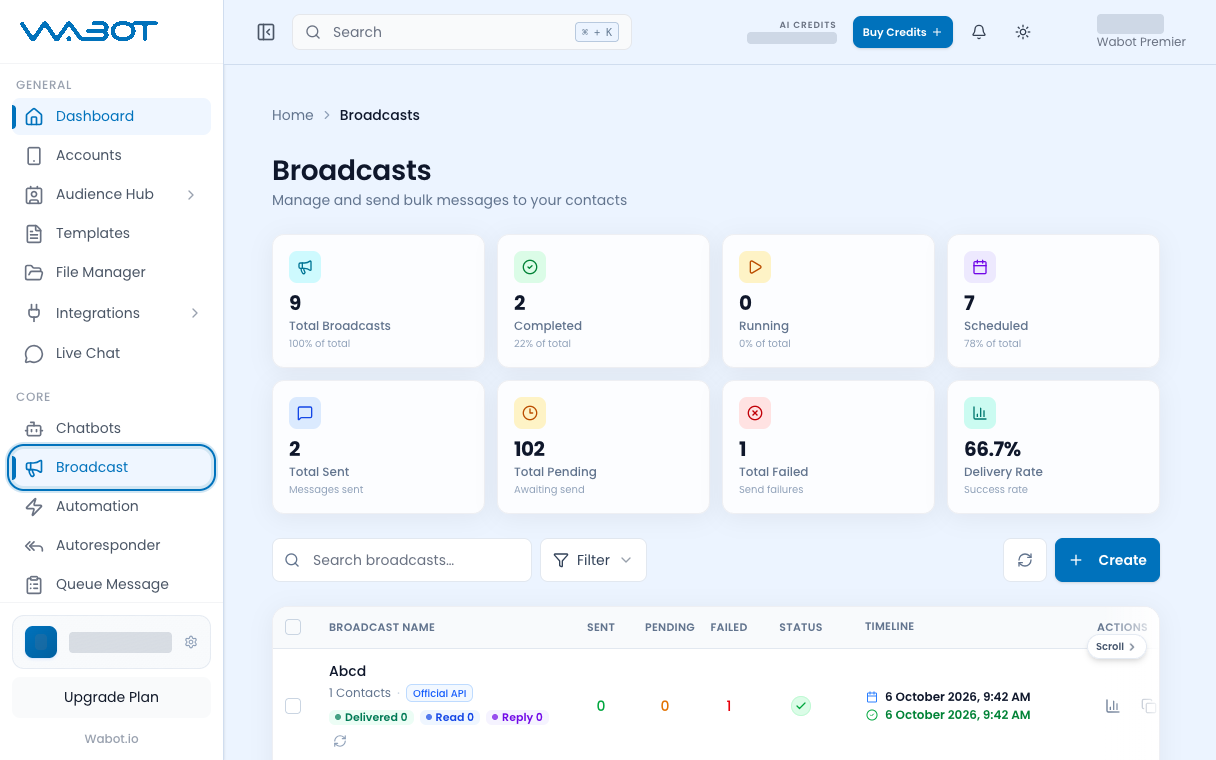The image size is (1216, 760).
Task: Duplicate the Abcd broadcast
Action: pyautogui.click(x=1148, y=706)
